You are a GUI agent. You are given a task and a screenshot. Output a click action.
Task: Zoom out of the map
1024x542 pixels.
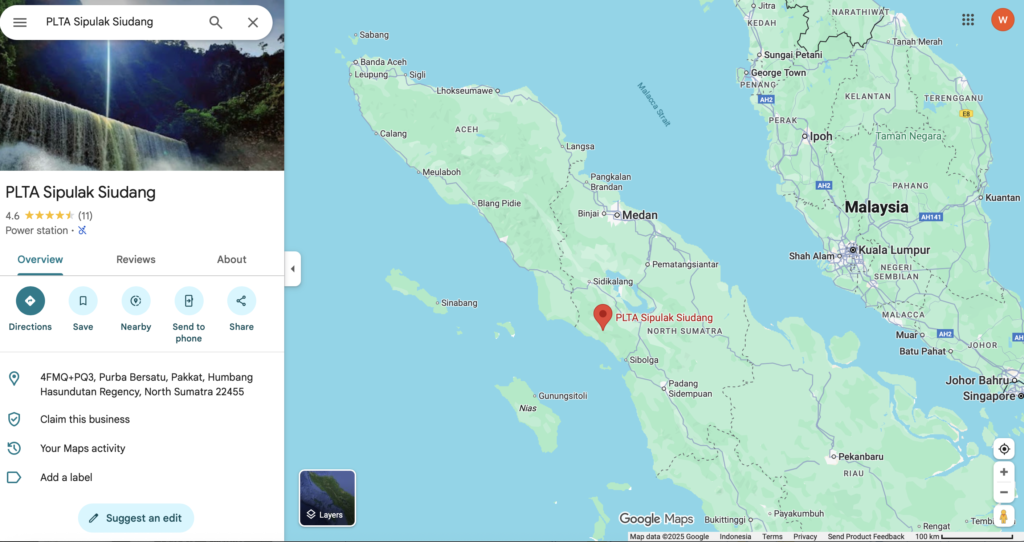click(x=1004, y=492)
